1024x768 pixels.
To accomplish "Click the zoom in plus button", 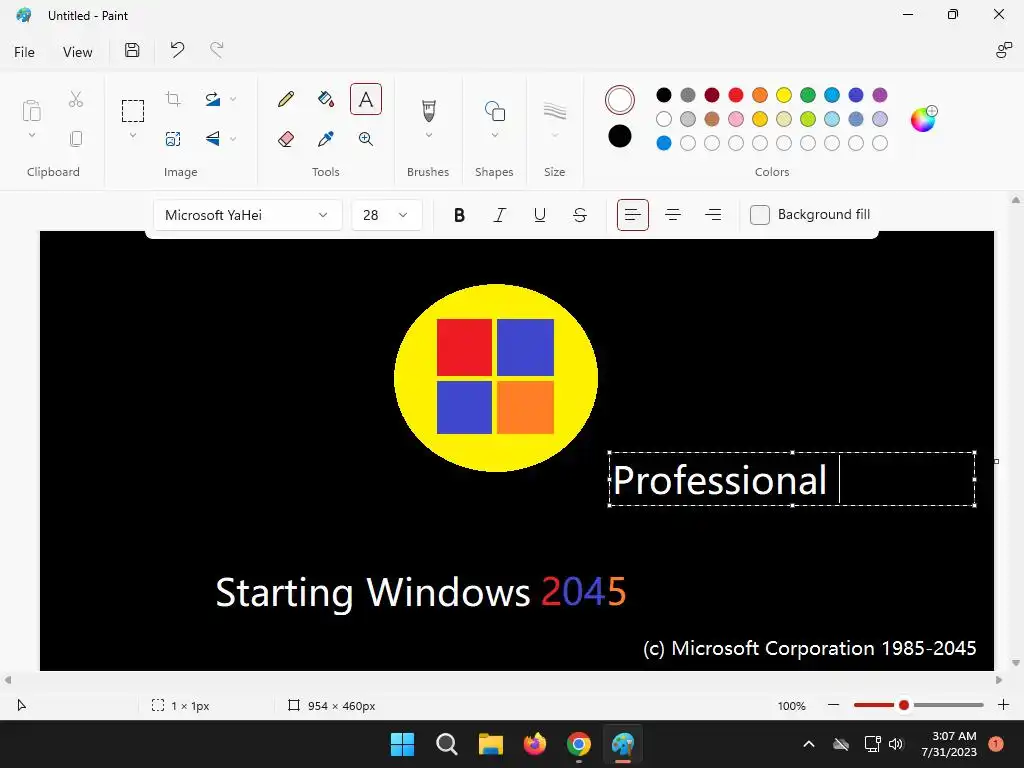I will (1004, 705).
